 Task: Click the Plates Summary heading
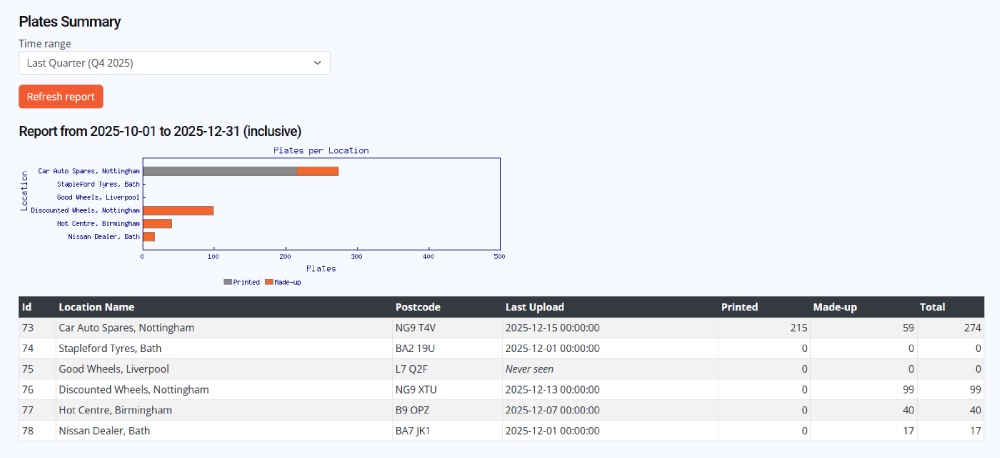point(70,22)
